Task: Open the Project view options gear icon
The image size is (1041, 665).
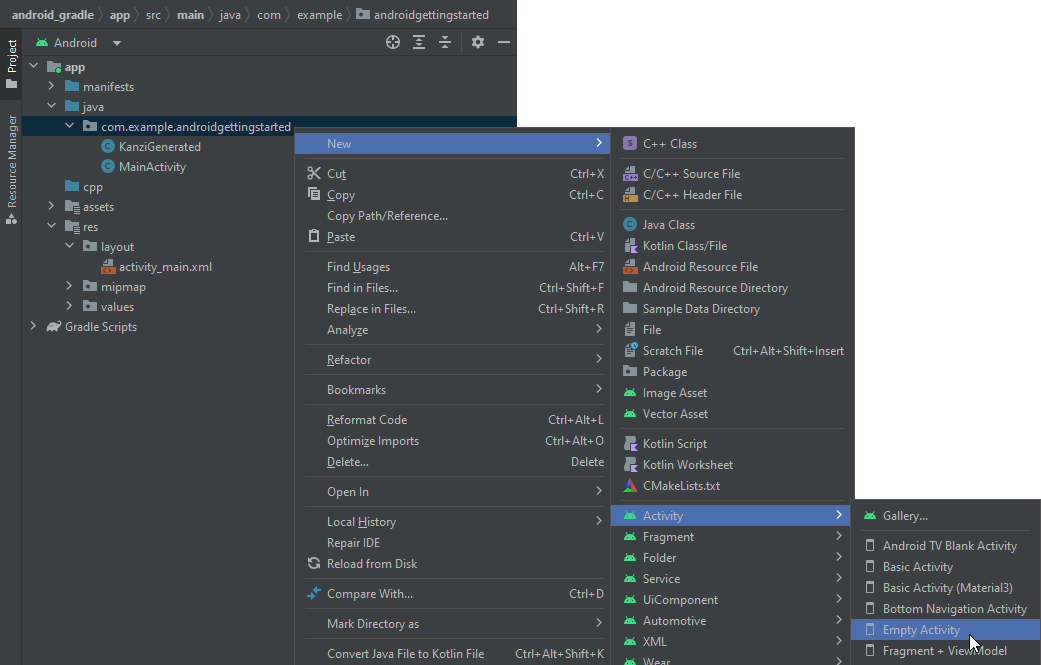Action: click(x=477, y=42)
